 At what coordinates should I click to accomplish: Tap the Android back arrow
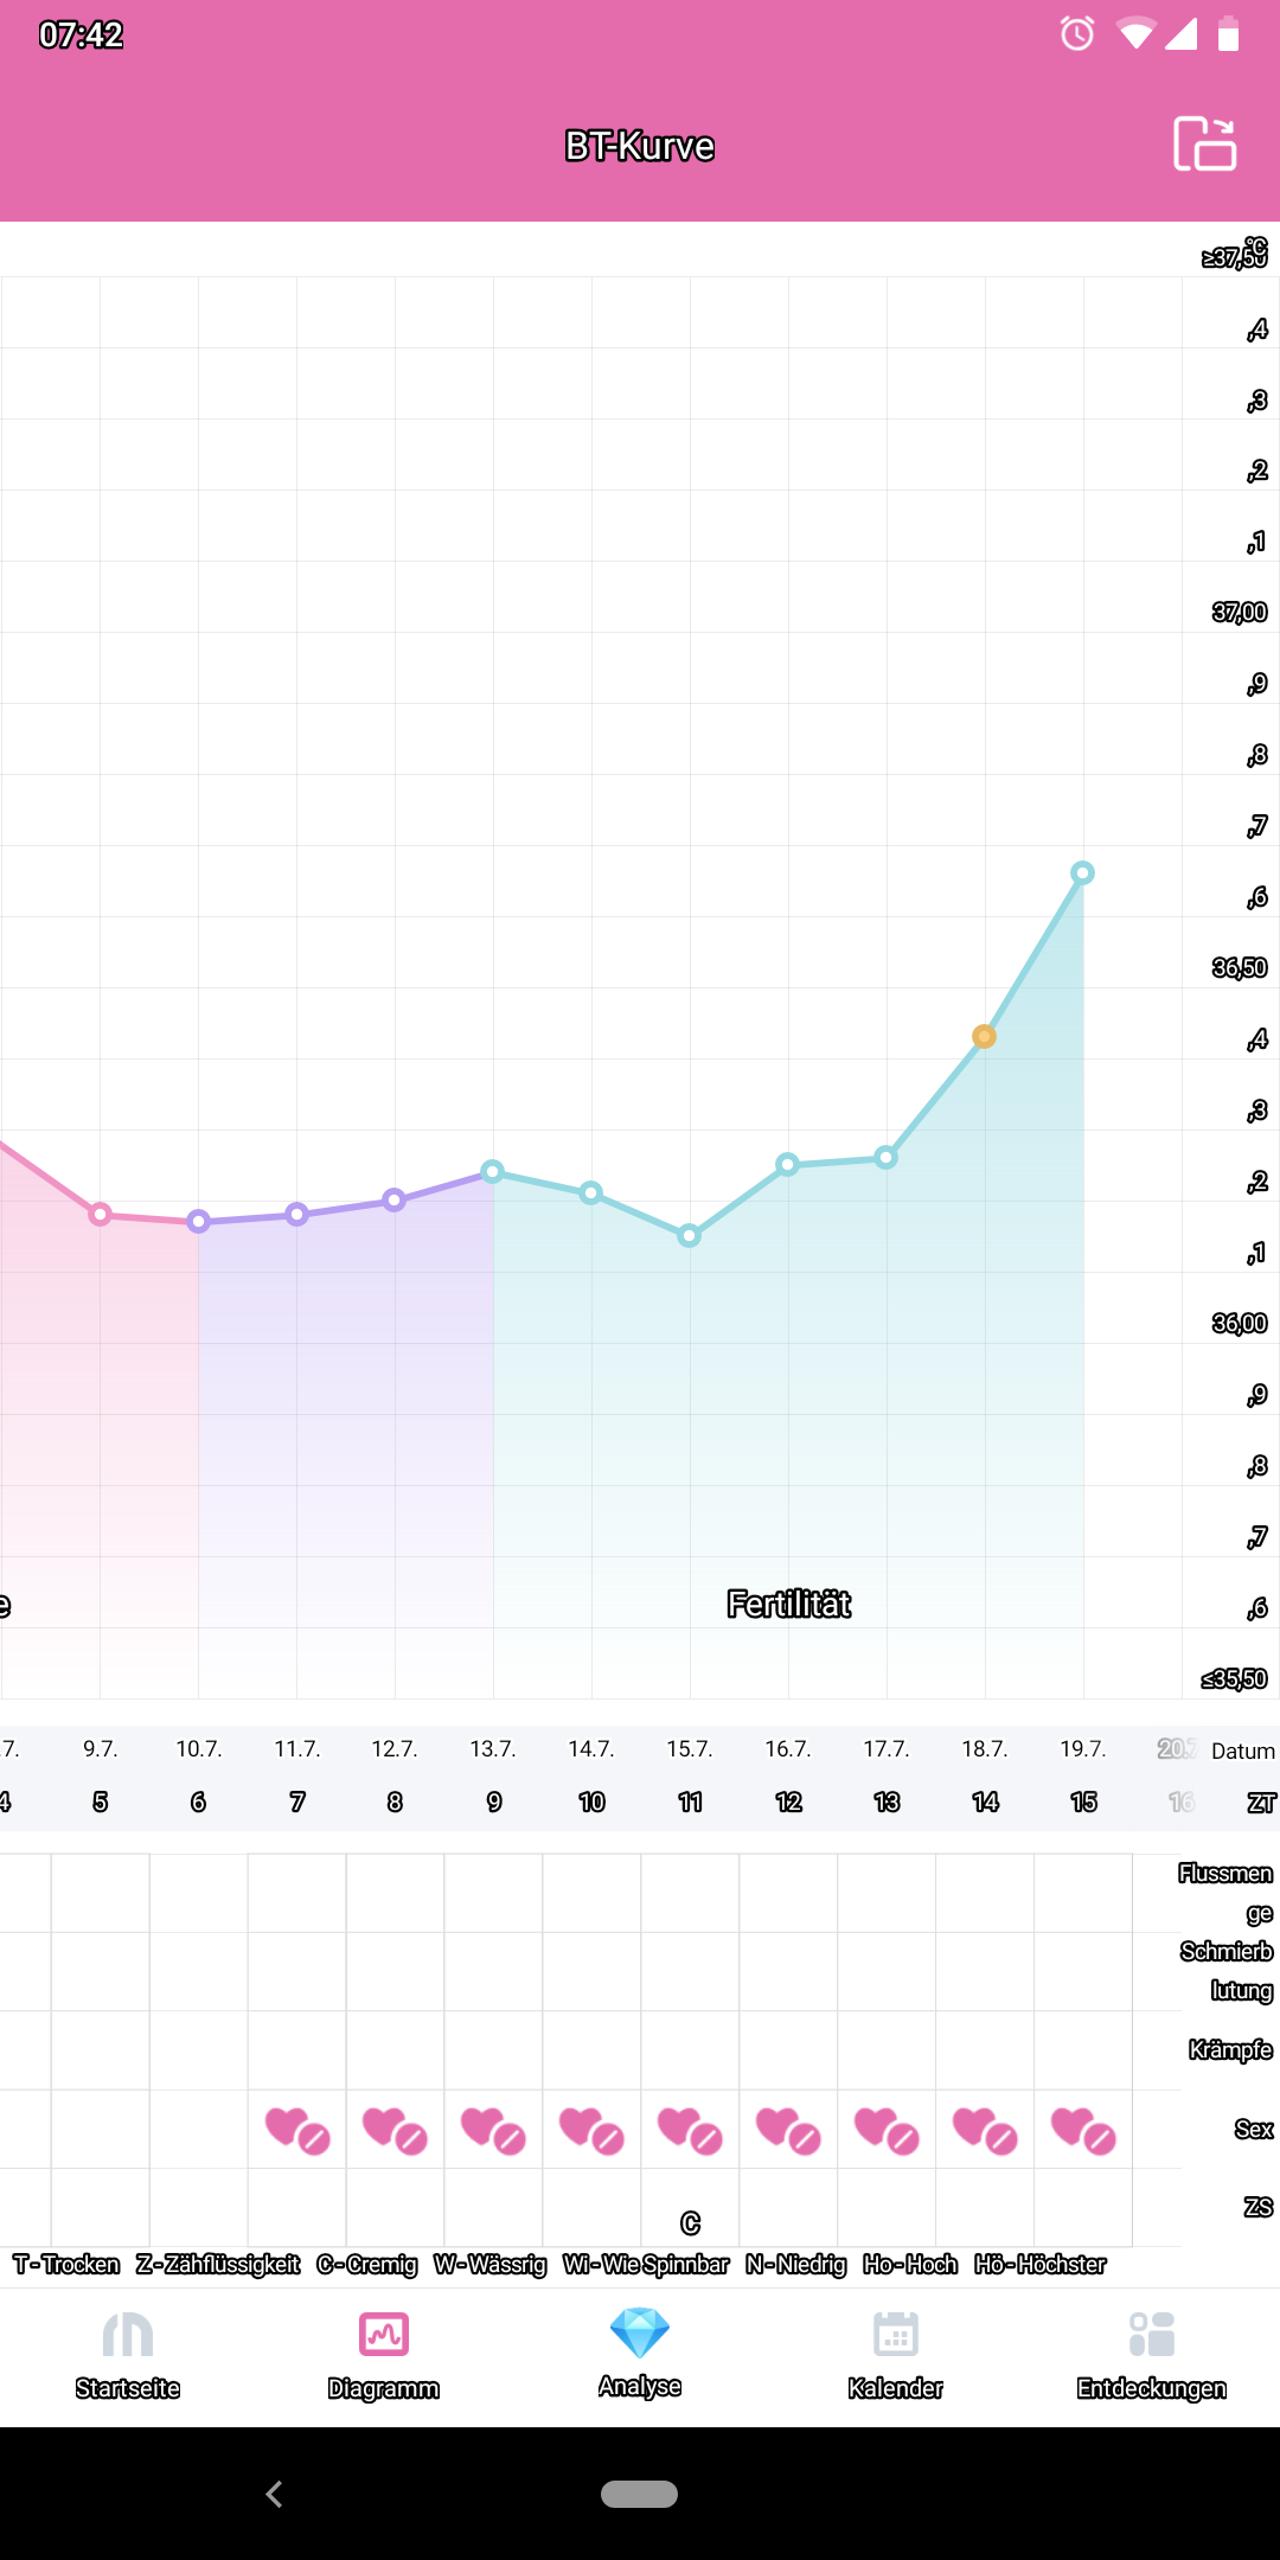point(274,2494)
